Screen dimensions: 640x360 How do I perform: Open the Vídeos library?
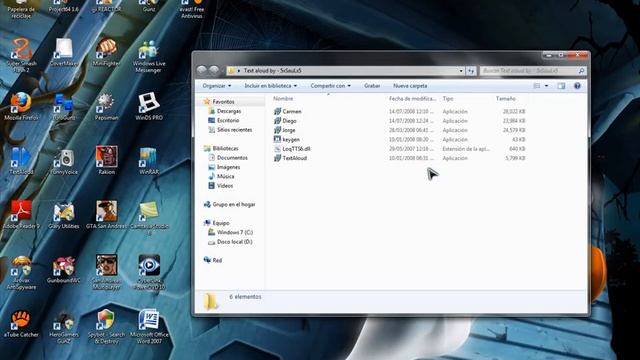click(224, 186)
